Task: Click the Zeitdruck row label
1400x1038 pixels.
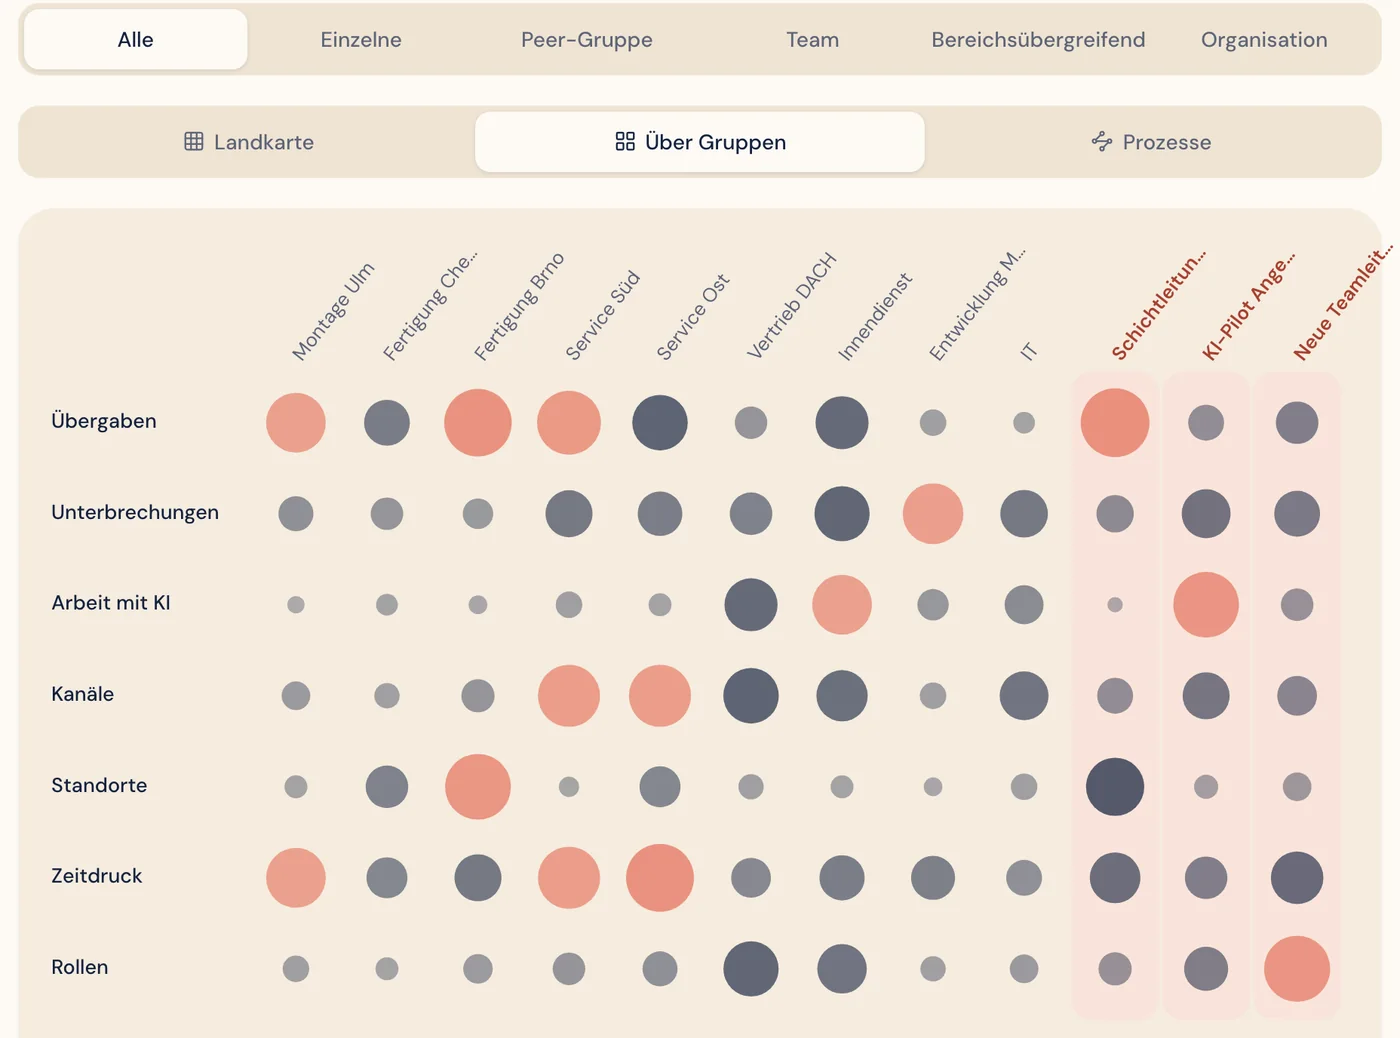Action: tap(97, 876)
